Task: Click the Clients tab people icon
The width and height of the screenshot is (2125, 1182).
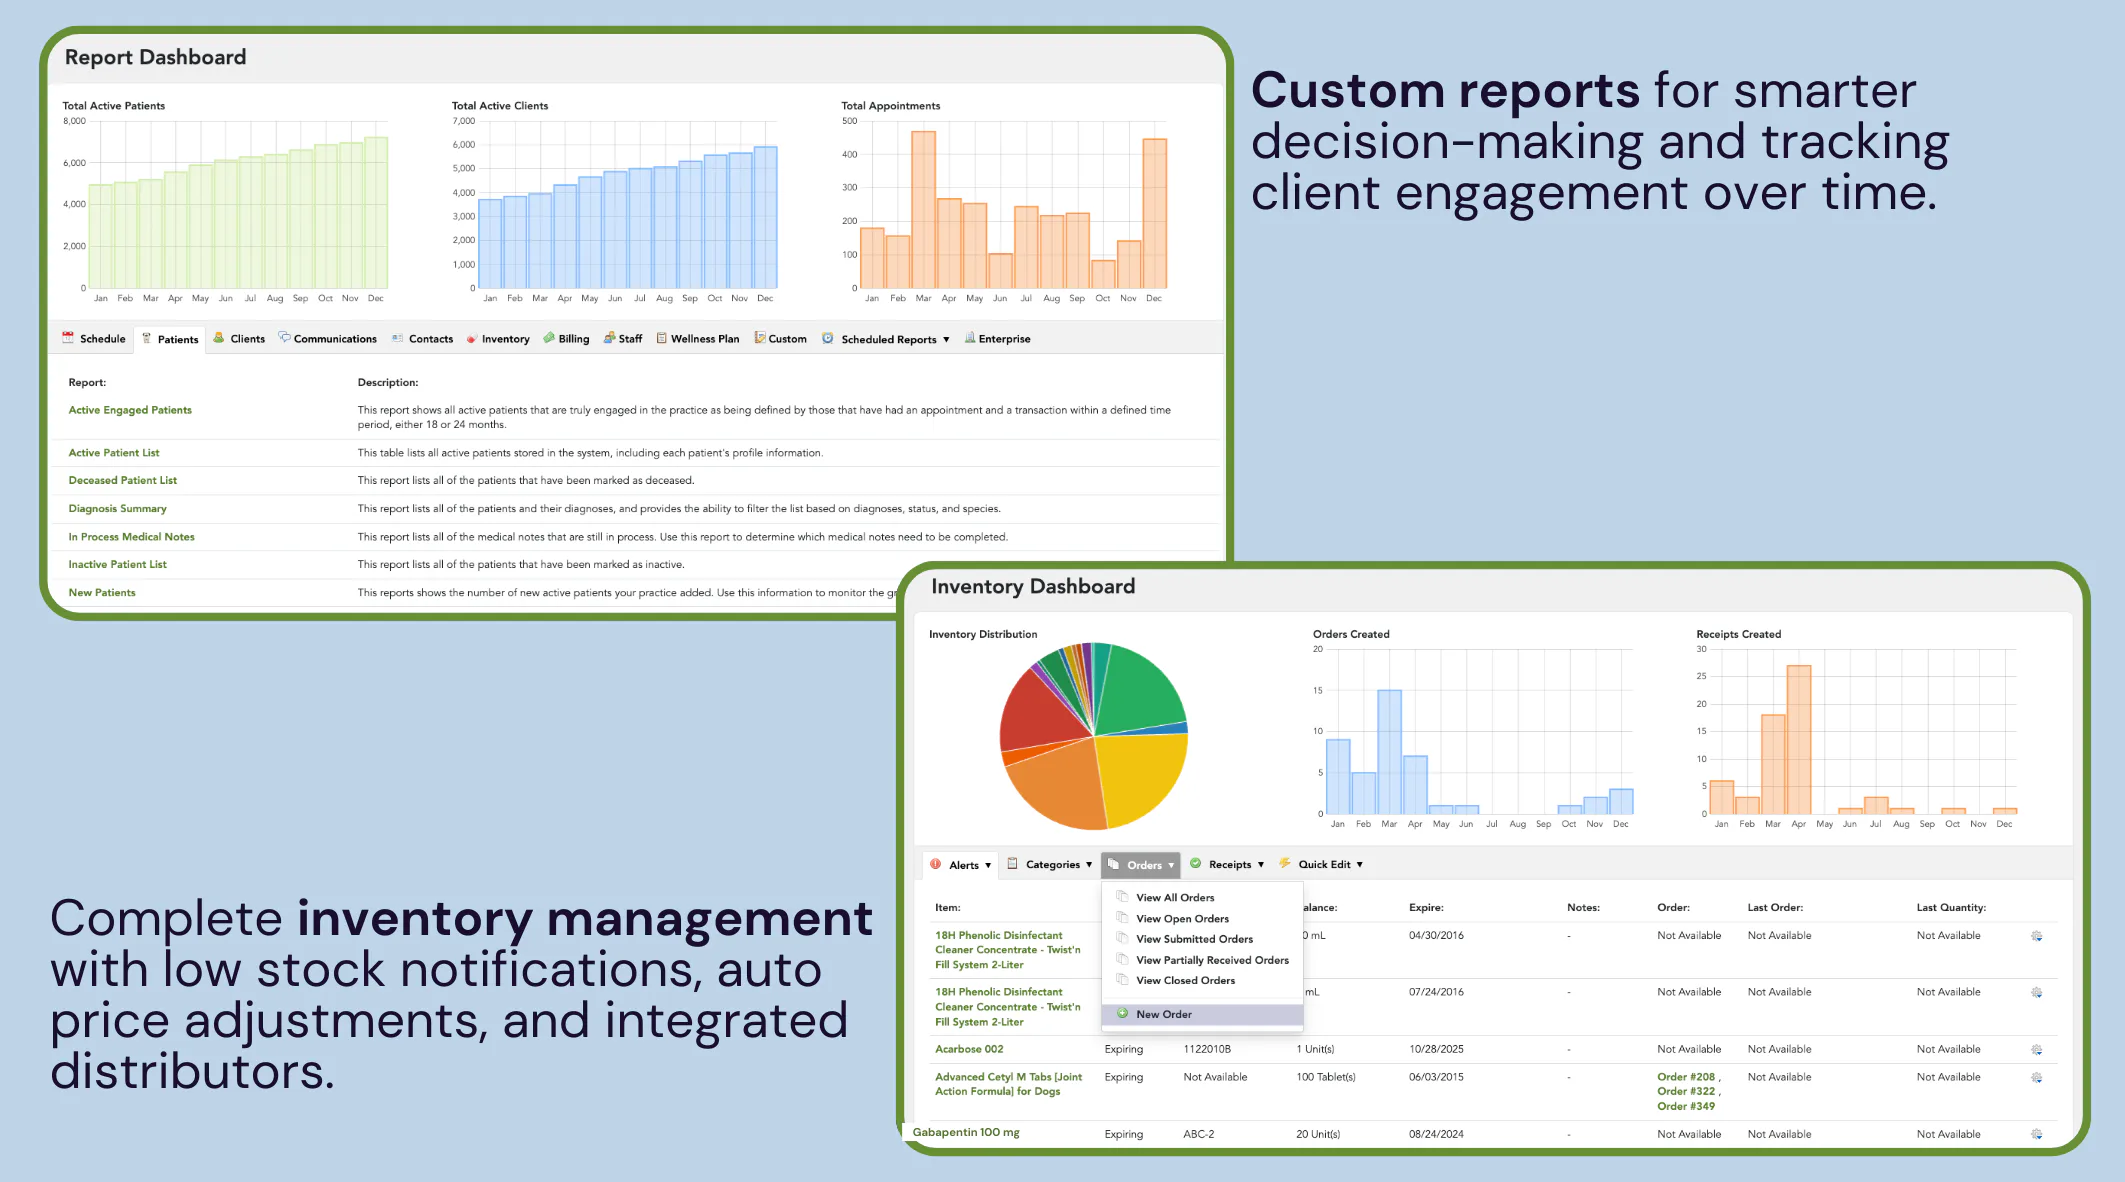Action: 219,338
